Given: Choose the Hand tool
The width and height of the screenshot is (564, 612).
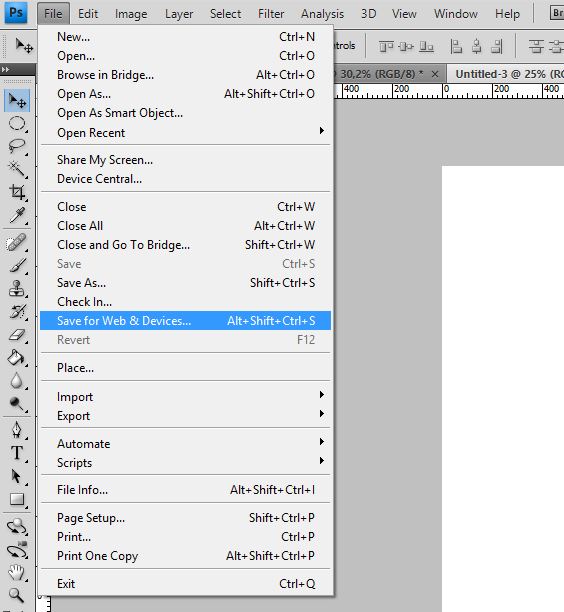Looking at the screenshot, I should [x=17, y=572].
